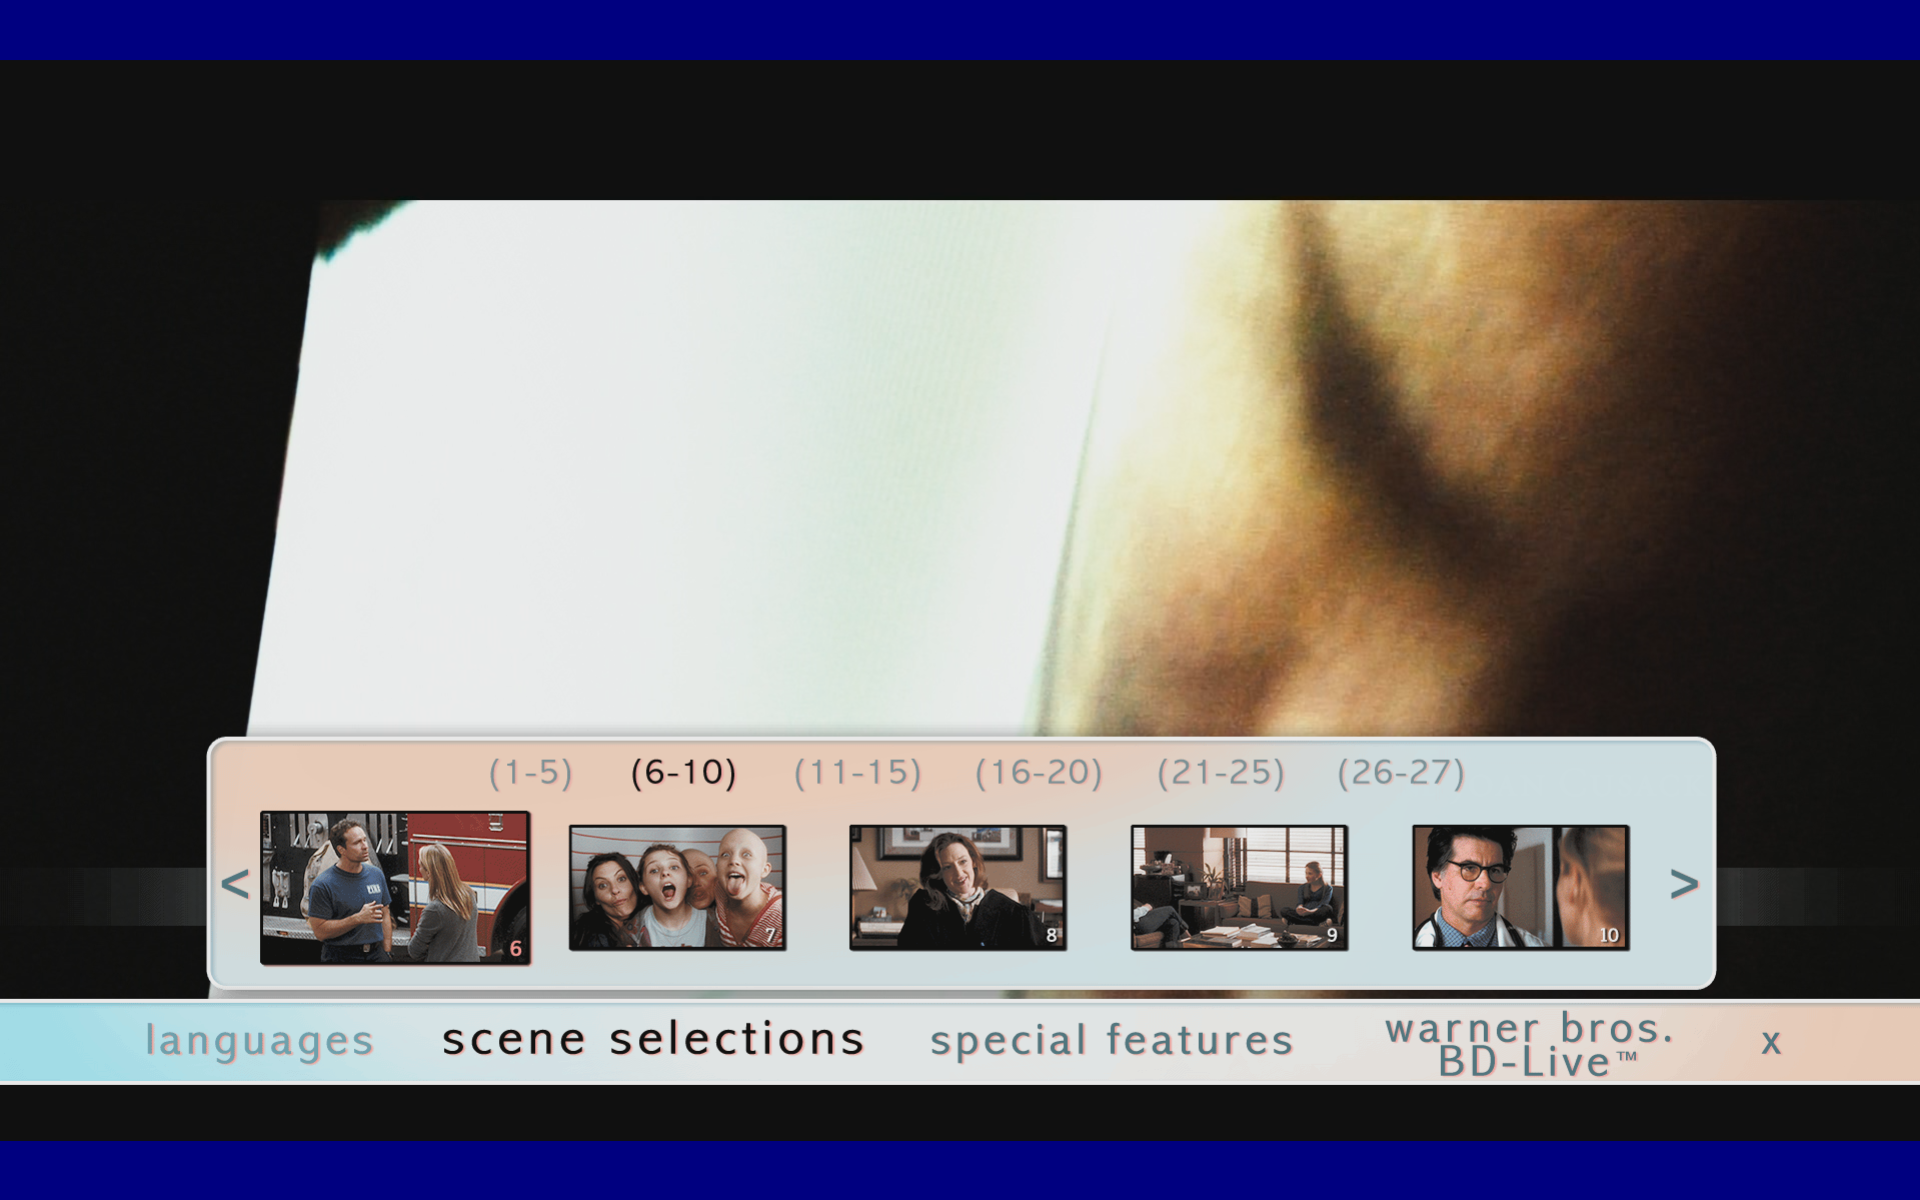Open the special features menu
Screen dimensions: 1920x1200
coord(1112,1041)
